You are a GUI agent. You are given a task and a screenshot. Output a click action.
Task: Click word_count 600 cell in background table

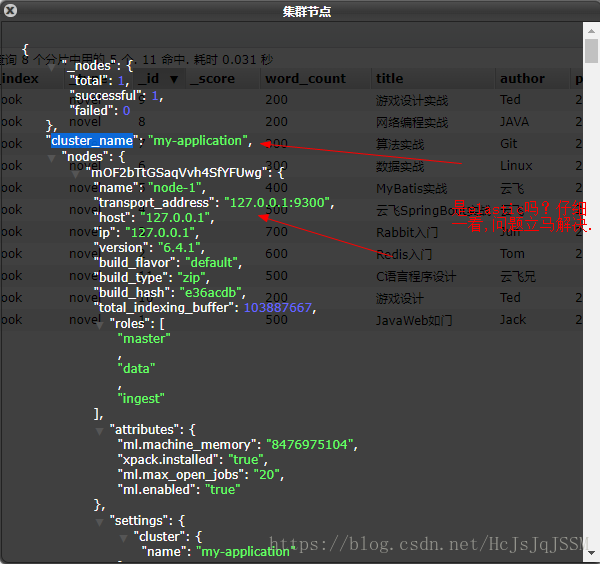point(276,254)
